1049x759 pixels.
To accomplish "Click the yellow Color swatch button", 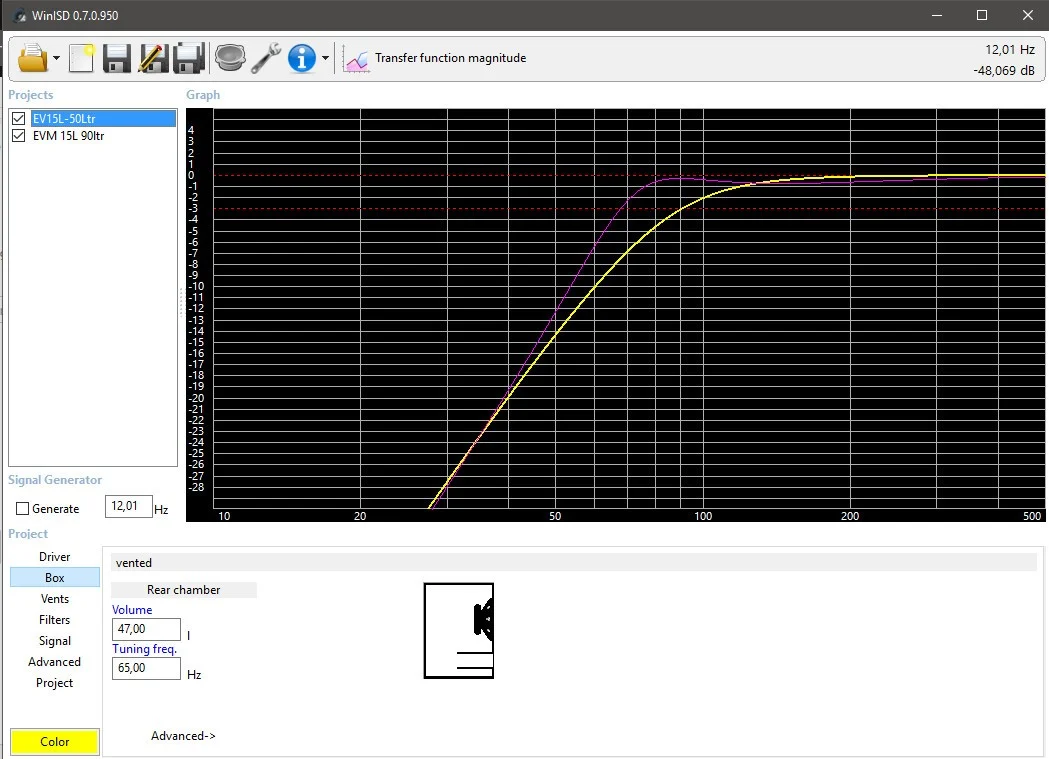I will tap(54, 741).
